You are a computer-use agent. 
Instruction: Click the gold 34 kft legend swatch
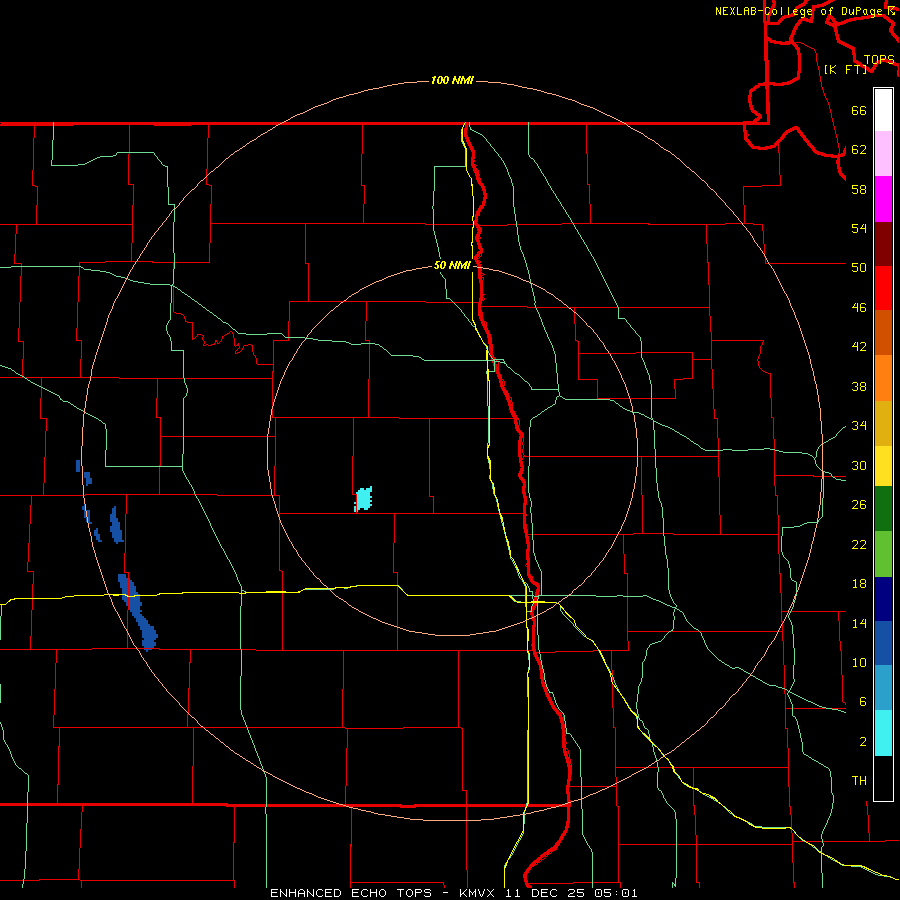coord(883,423)
